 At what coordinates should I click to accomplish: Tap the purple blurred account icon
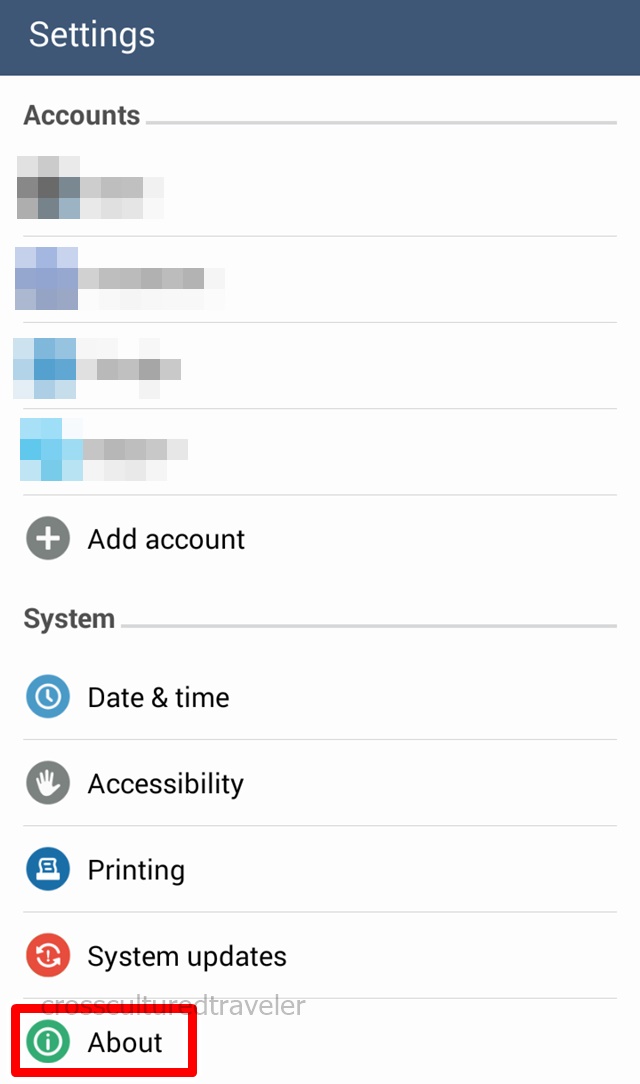tap(47, 278)
